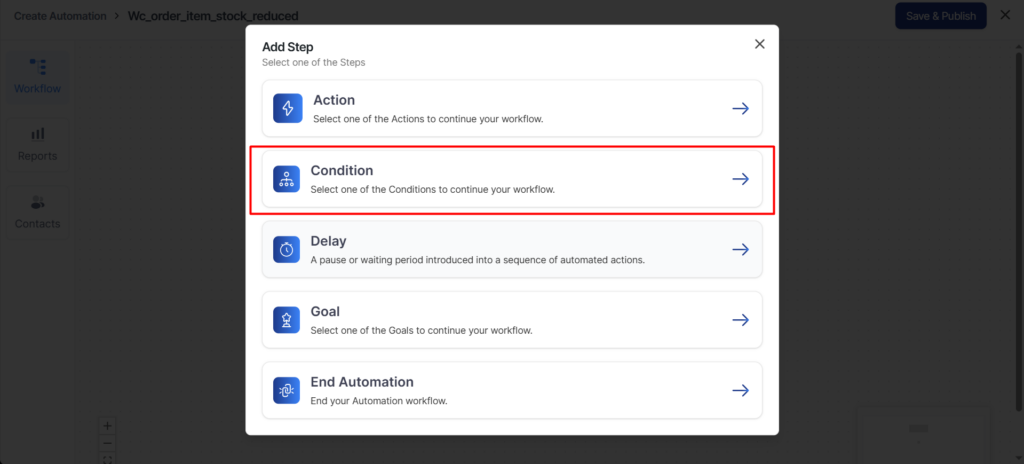This screenshot has height=464, width=1024.
Task: Close the Add Step dialog
Action: 759,44
